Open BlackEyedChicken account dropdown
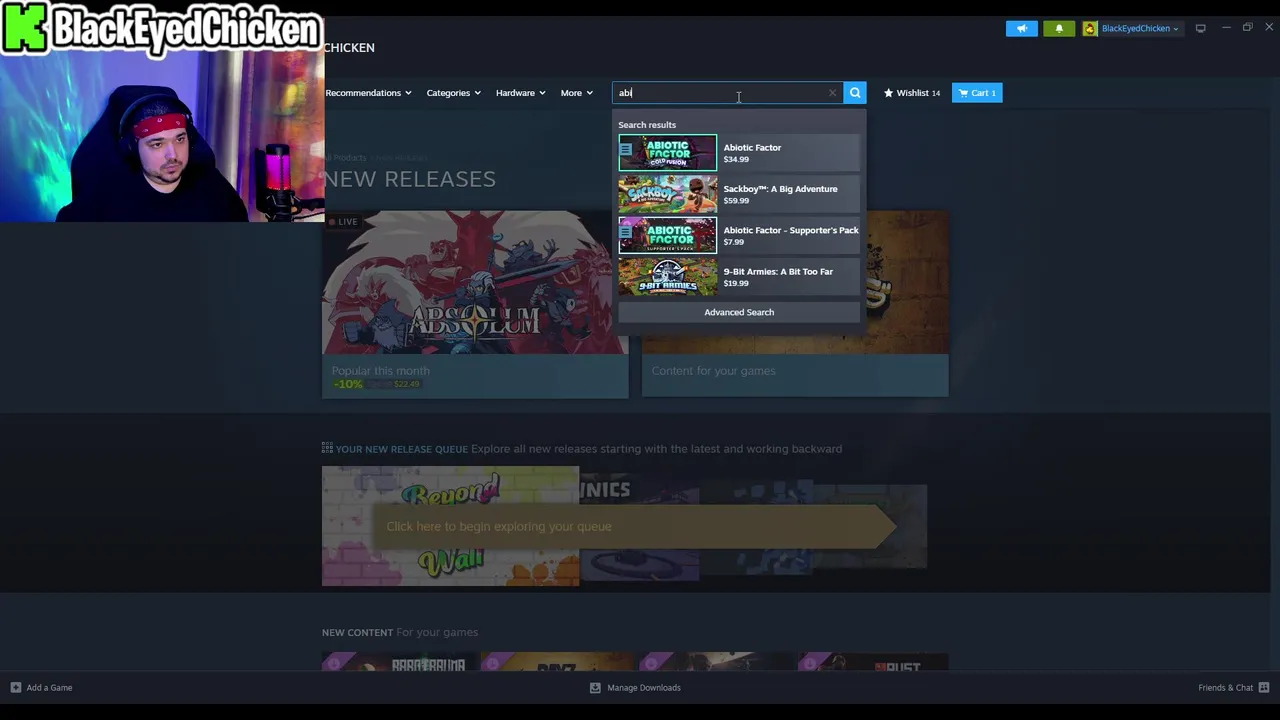1280x720 pixels. [x=1133, y=28]
